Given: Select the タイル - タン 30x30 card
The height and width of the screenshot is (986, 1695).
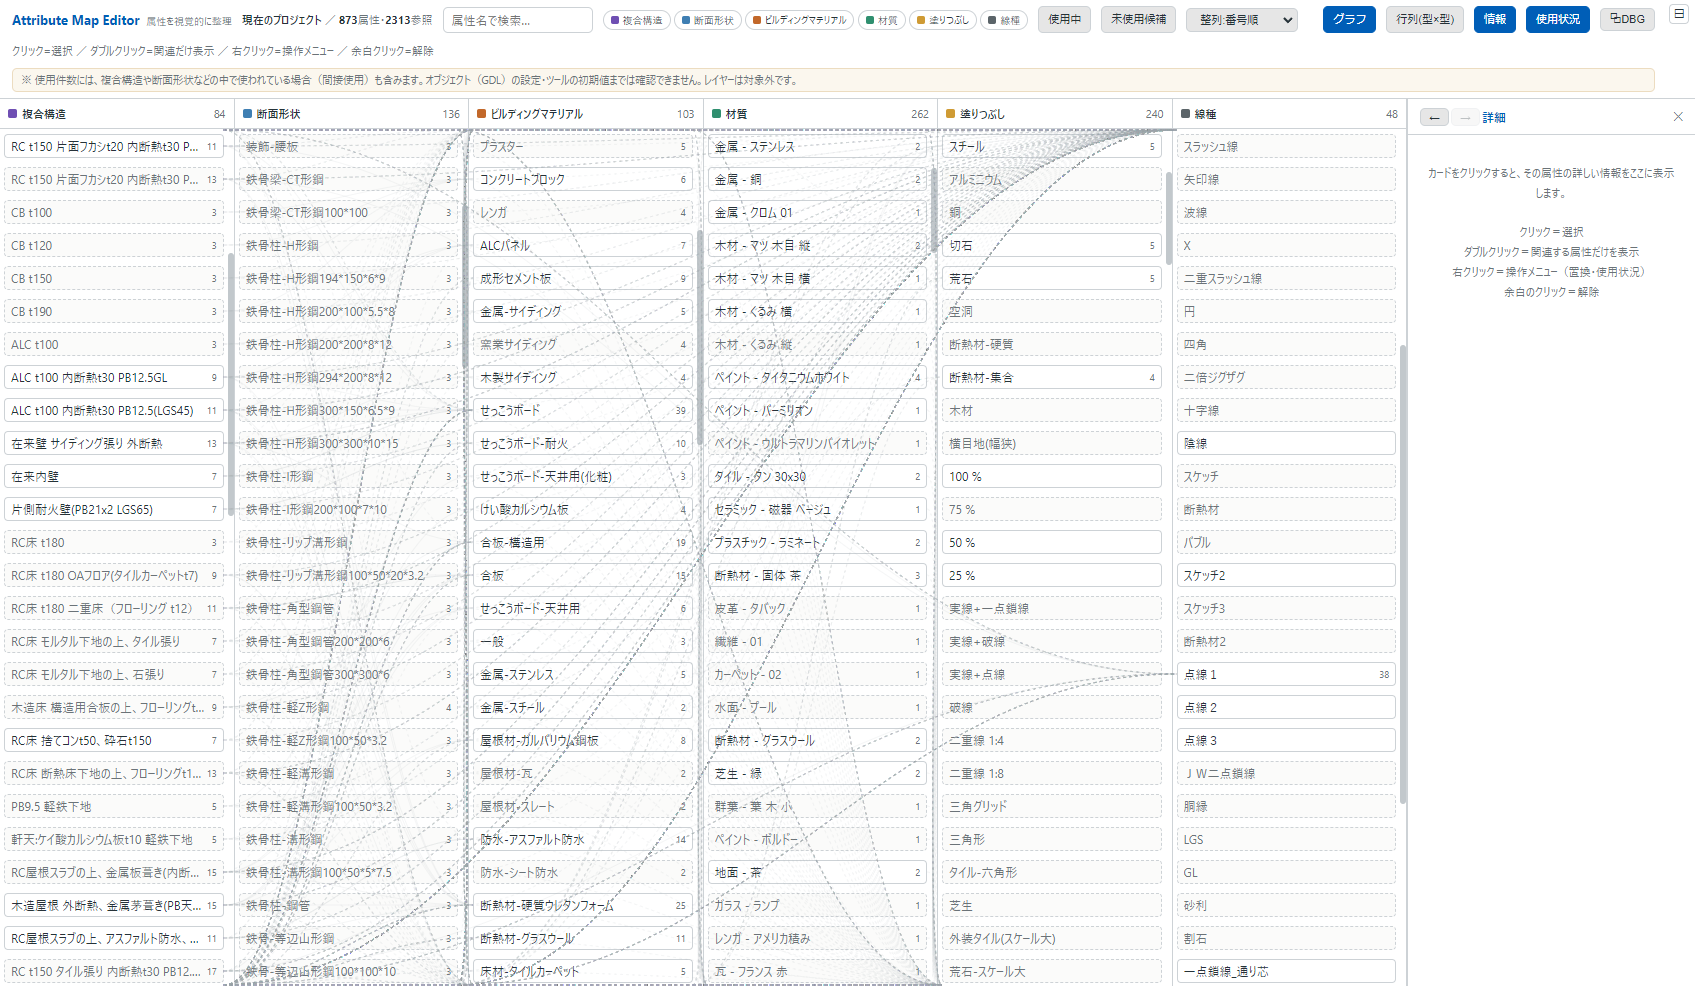Looking at the screenshot, I should pos(818,477).
